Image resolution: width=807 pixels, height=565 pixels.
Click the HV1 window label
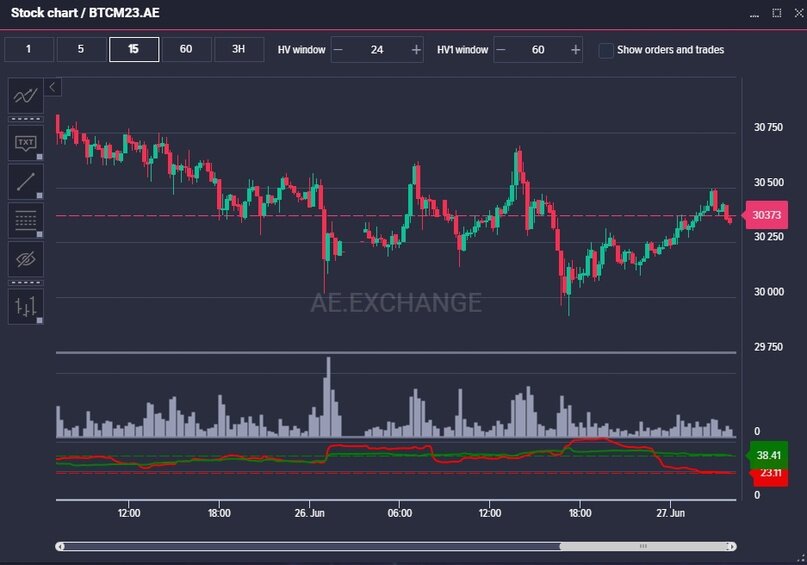[463, 50]
